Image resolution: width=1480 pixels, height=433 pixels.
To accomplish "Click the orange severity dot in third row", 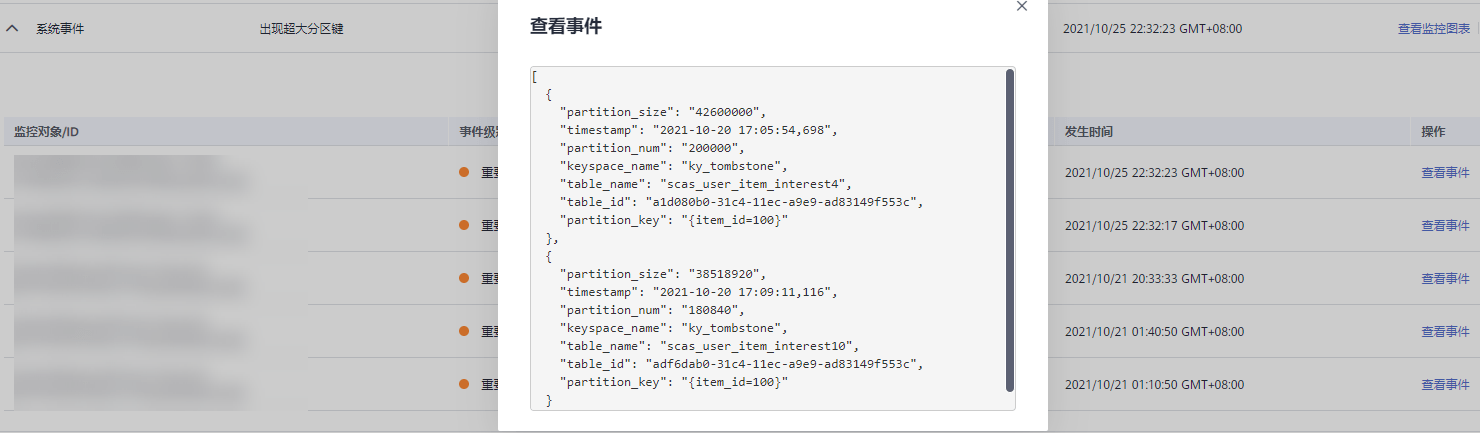I will (464, 278).
